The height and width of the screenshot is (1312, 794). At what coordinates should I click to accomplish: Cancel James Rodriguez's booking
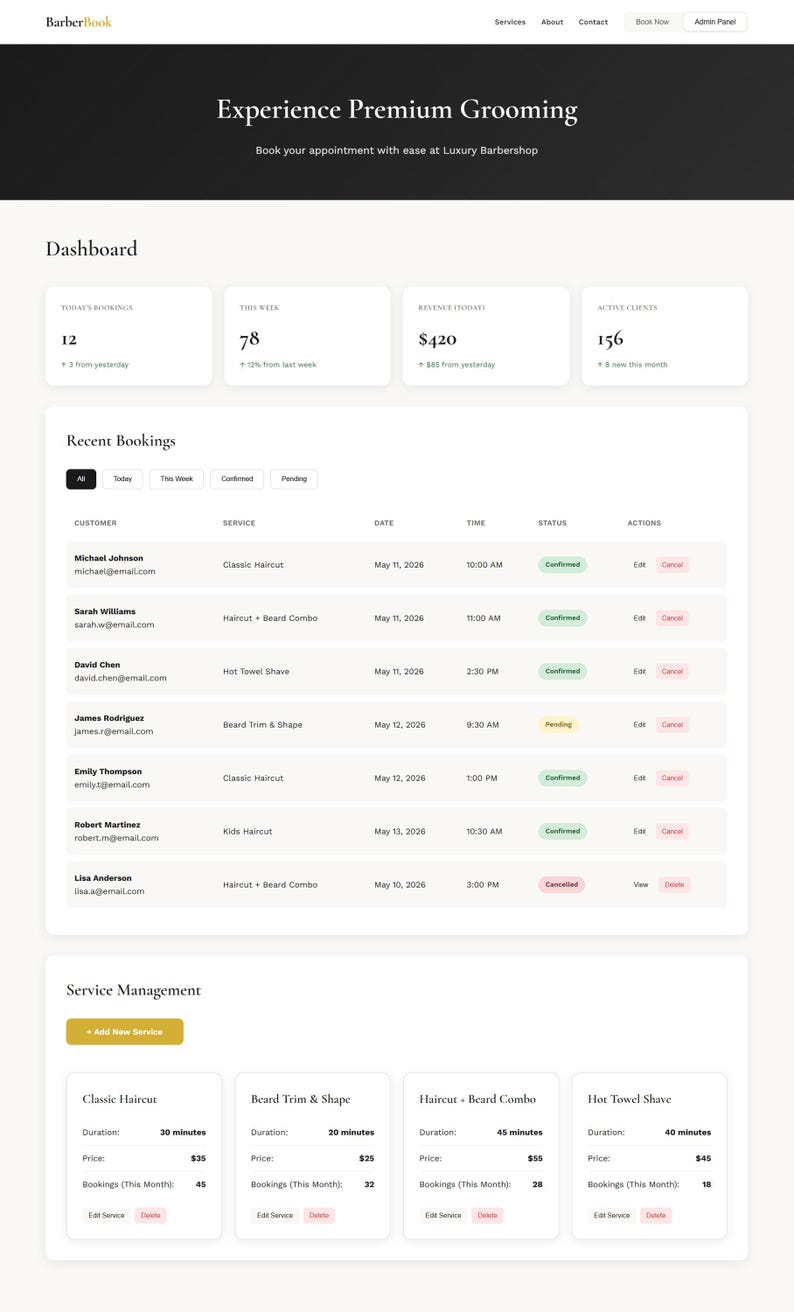pos(672,725)
